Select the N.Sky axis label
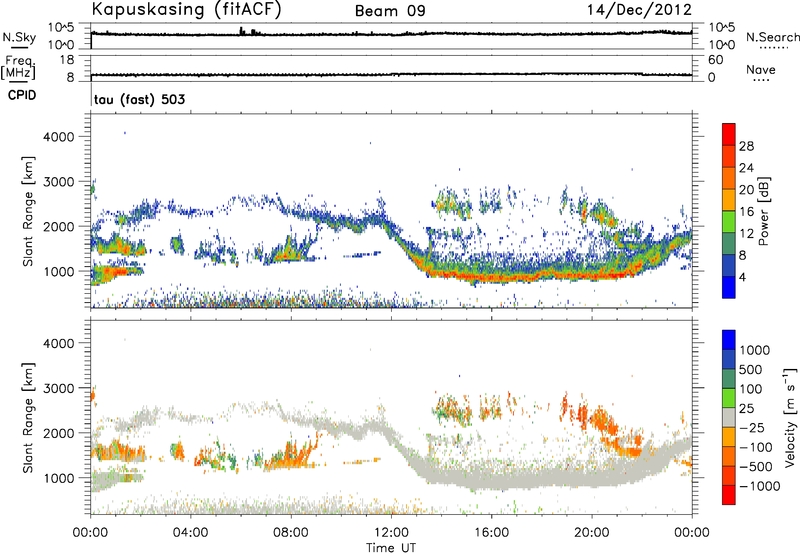The width and height of the screenshot is (800, 554). click(19, 37)
